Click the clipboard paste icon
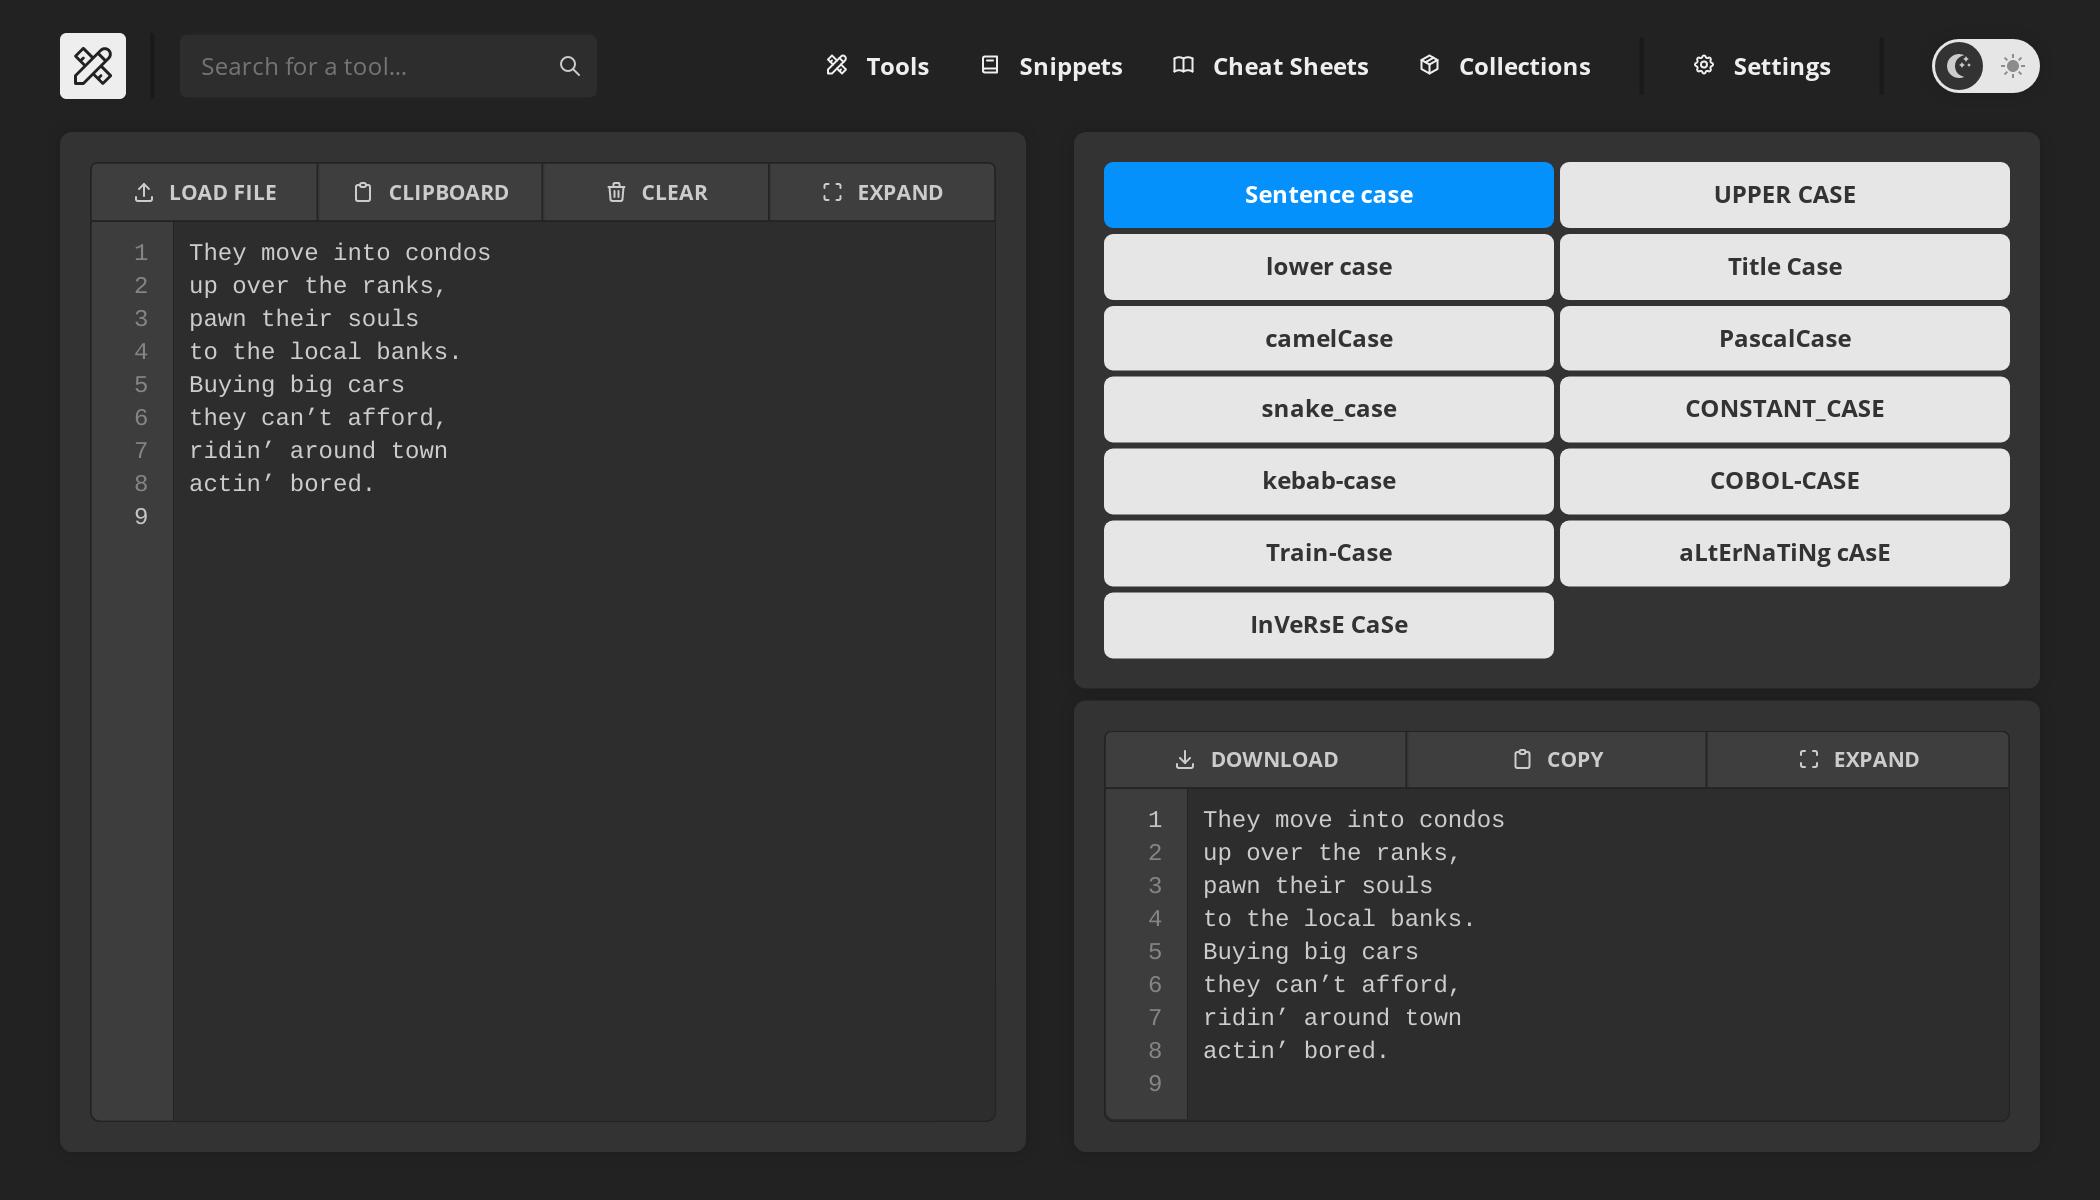The height and width of the screenshot is (1200, 2100). [x=362, y=191]
